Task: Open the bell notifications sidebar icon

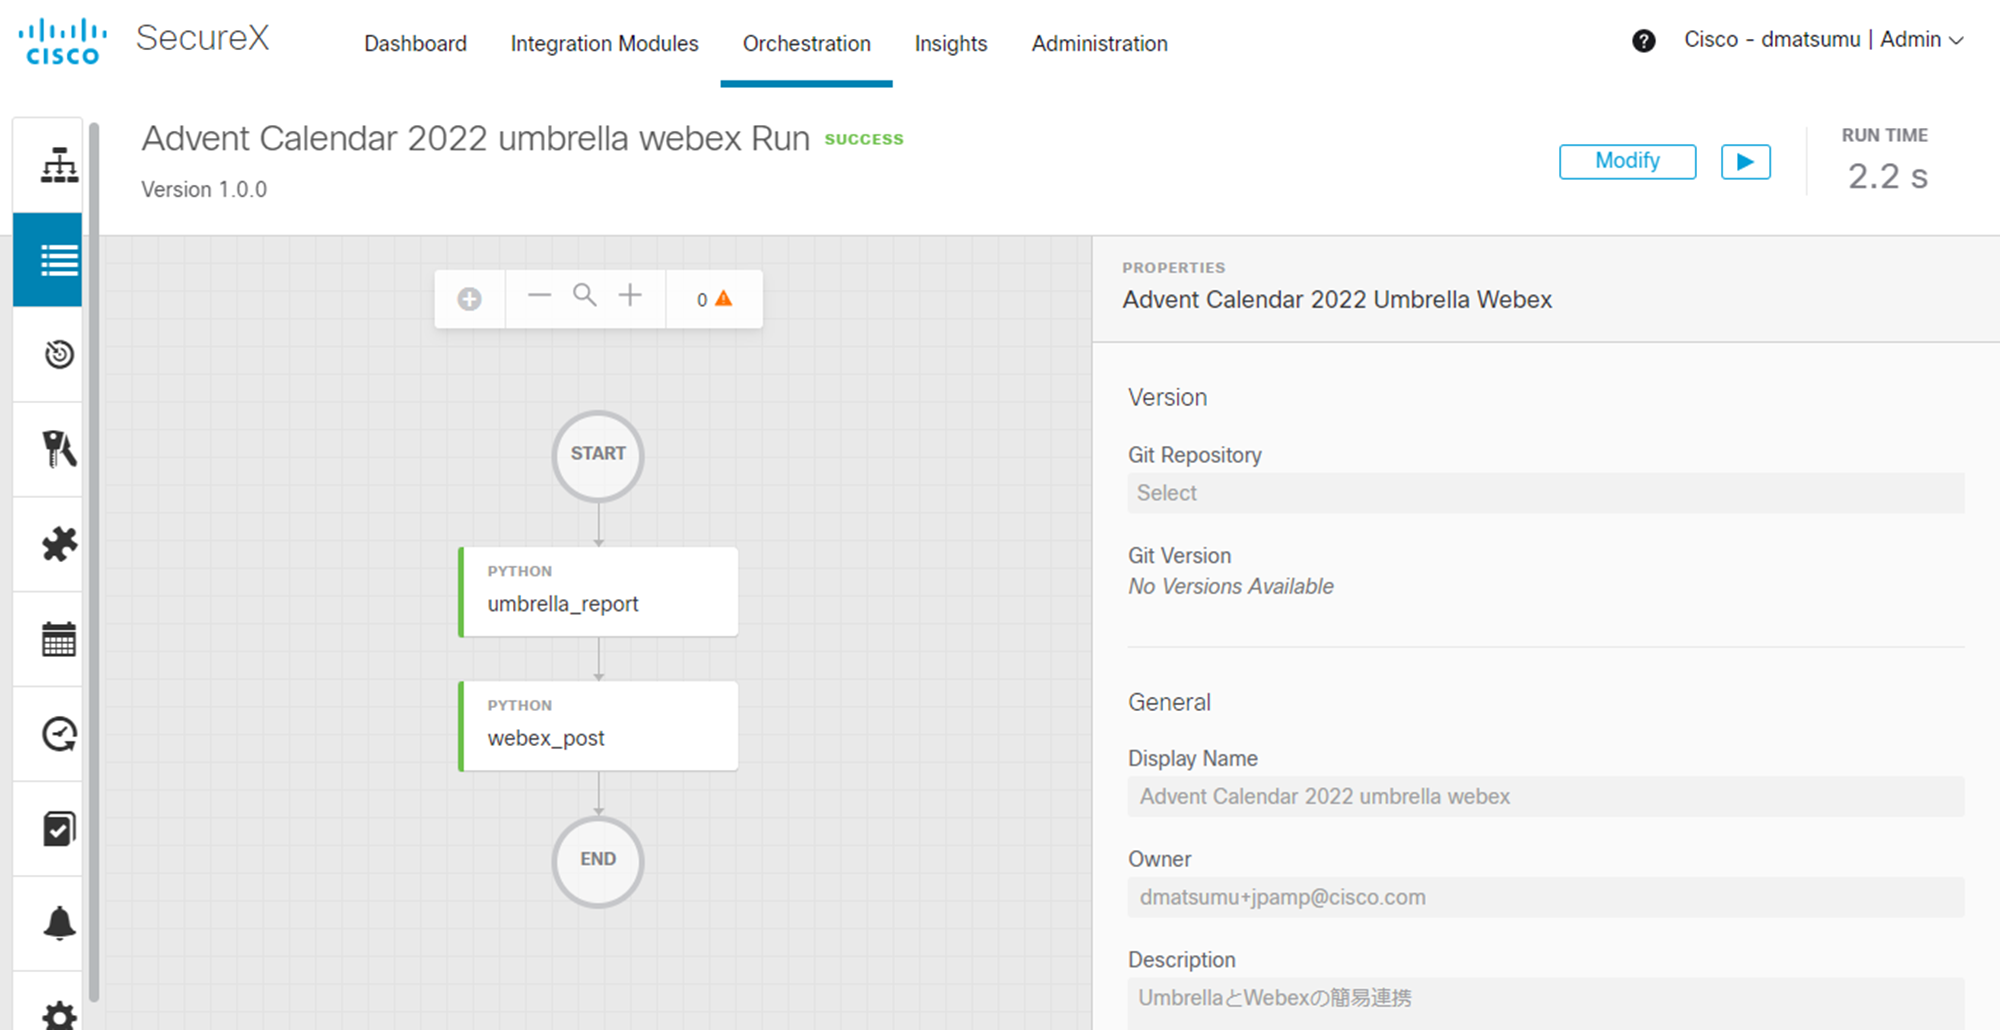Action: click(59, 923)
